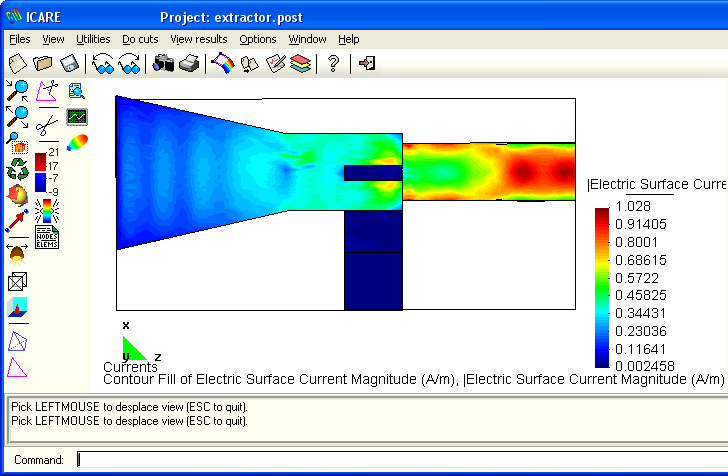Click the question mark help icon
728x476 pixels.
point(333,64)
